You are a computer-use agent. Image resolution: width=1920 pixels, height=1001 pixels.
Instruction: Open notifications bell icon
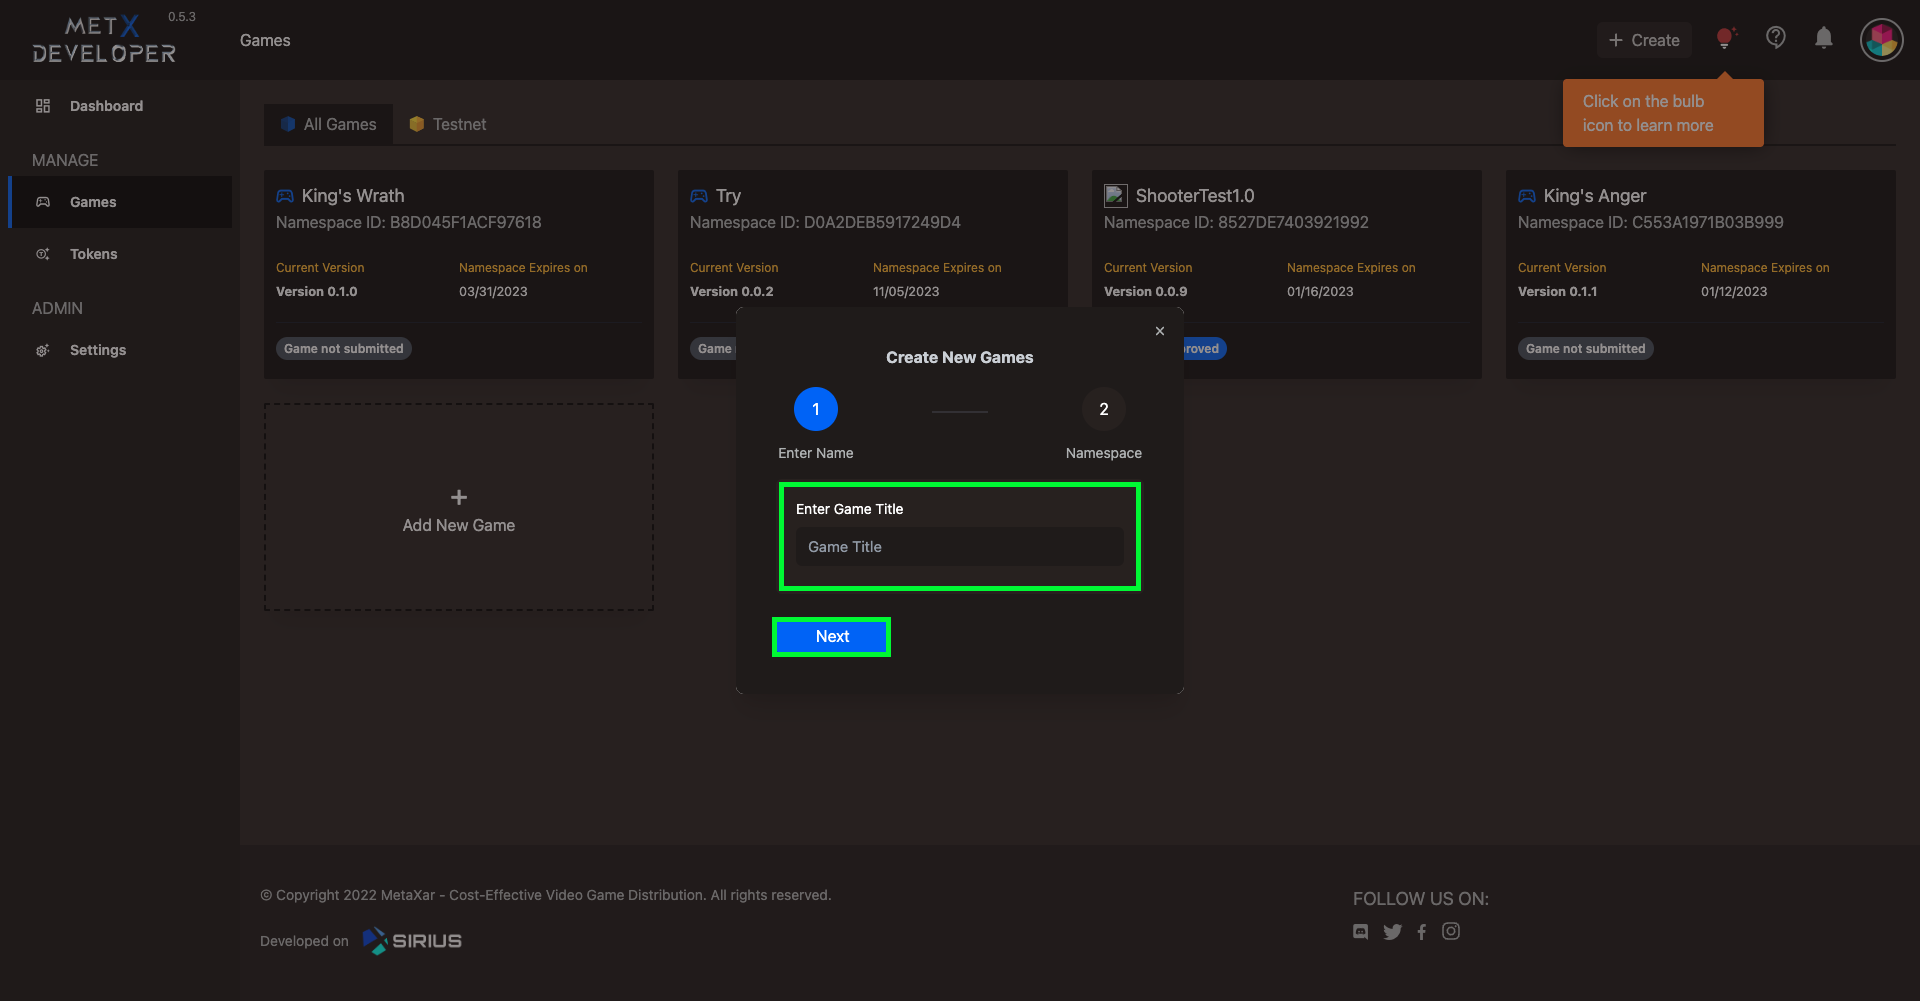tap(1824, 38)
